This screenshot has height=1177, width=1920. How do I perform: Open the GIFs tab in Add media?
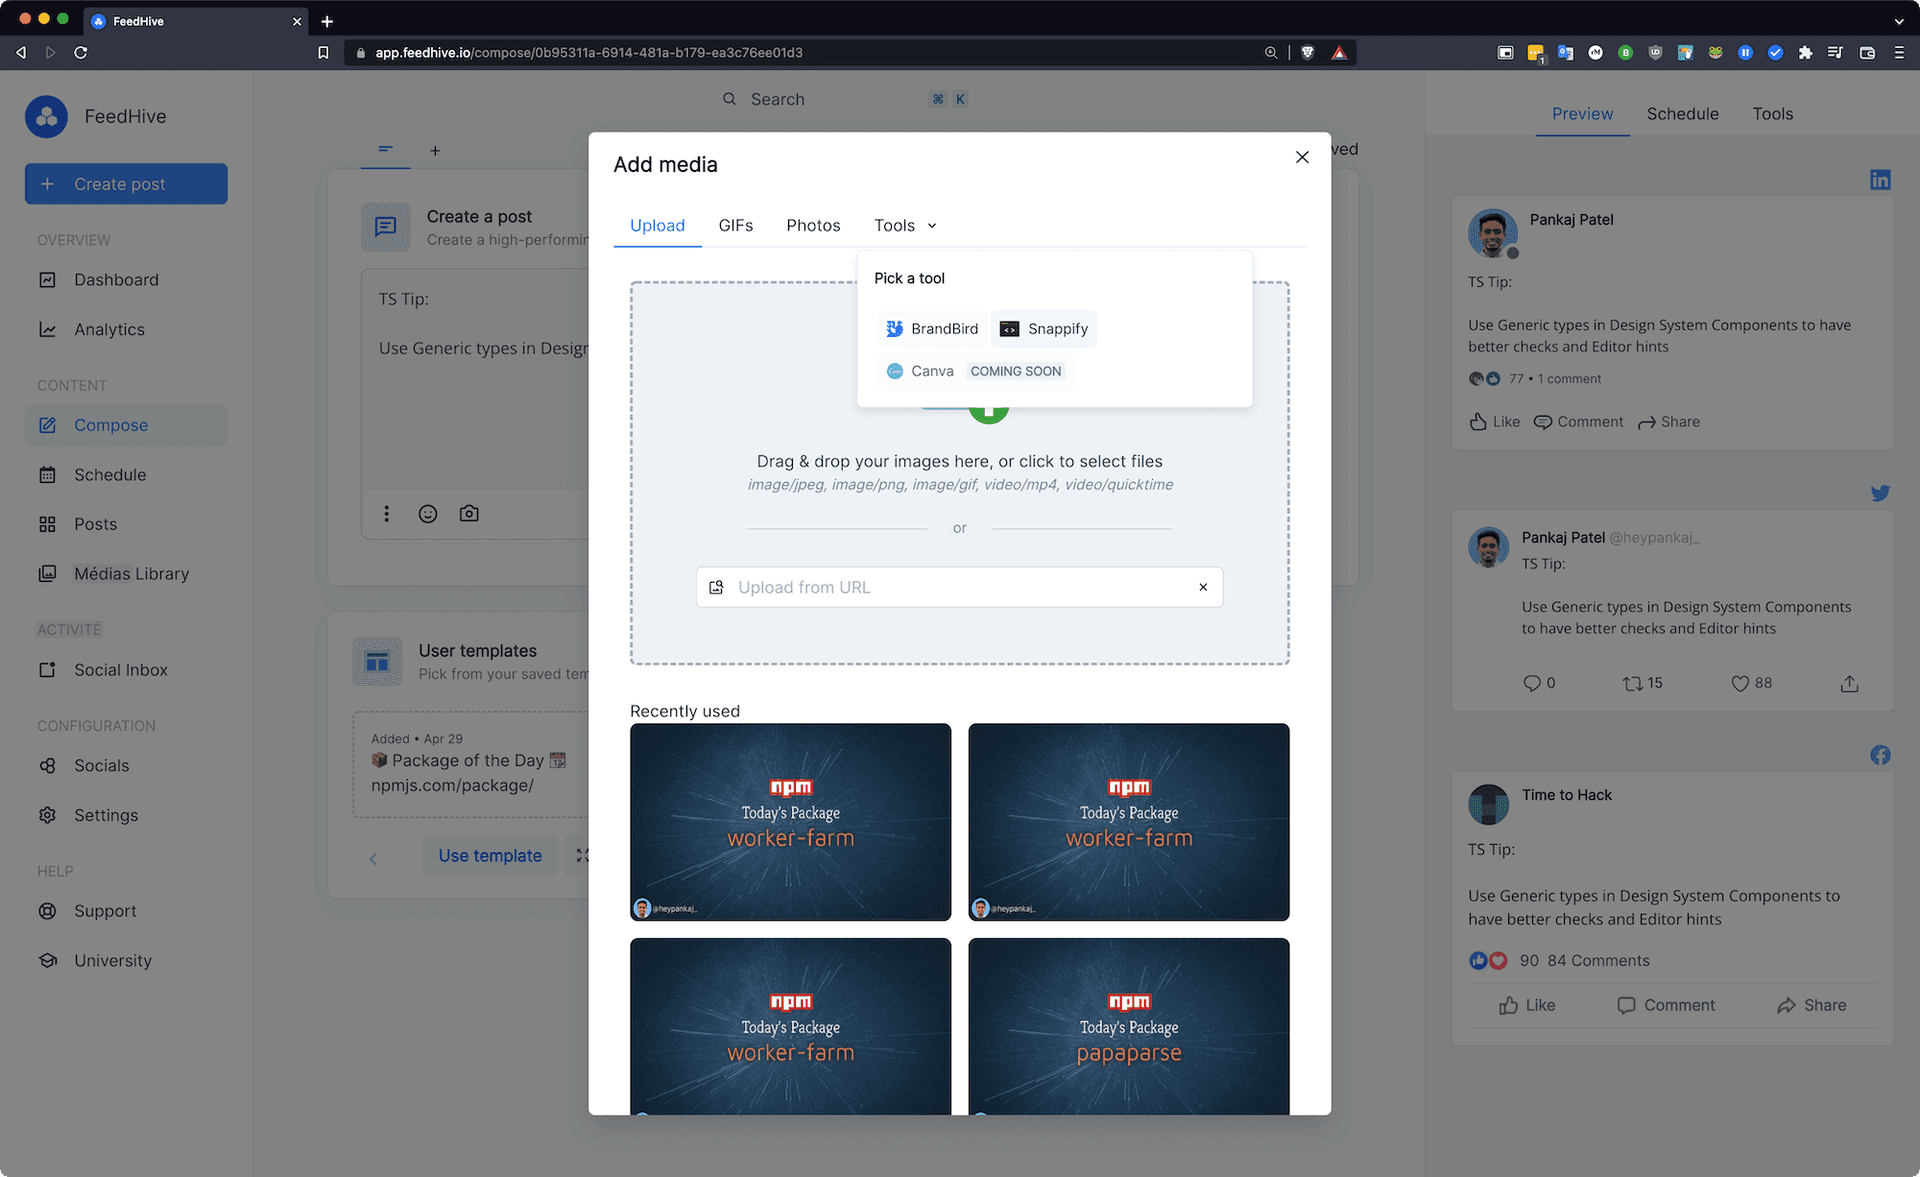pyautogui.click(x=735, y=225)
